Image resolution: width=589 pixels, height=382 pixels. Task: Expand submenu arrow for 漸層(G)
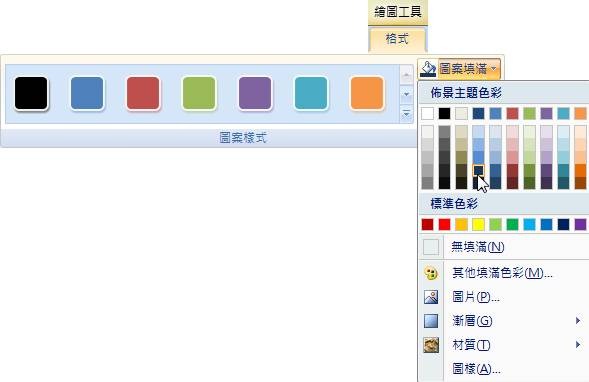578,320
